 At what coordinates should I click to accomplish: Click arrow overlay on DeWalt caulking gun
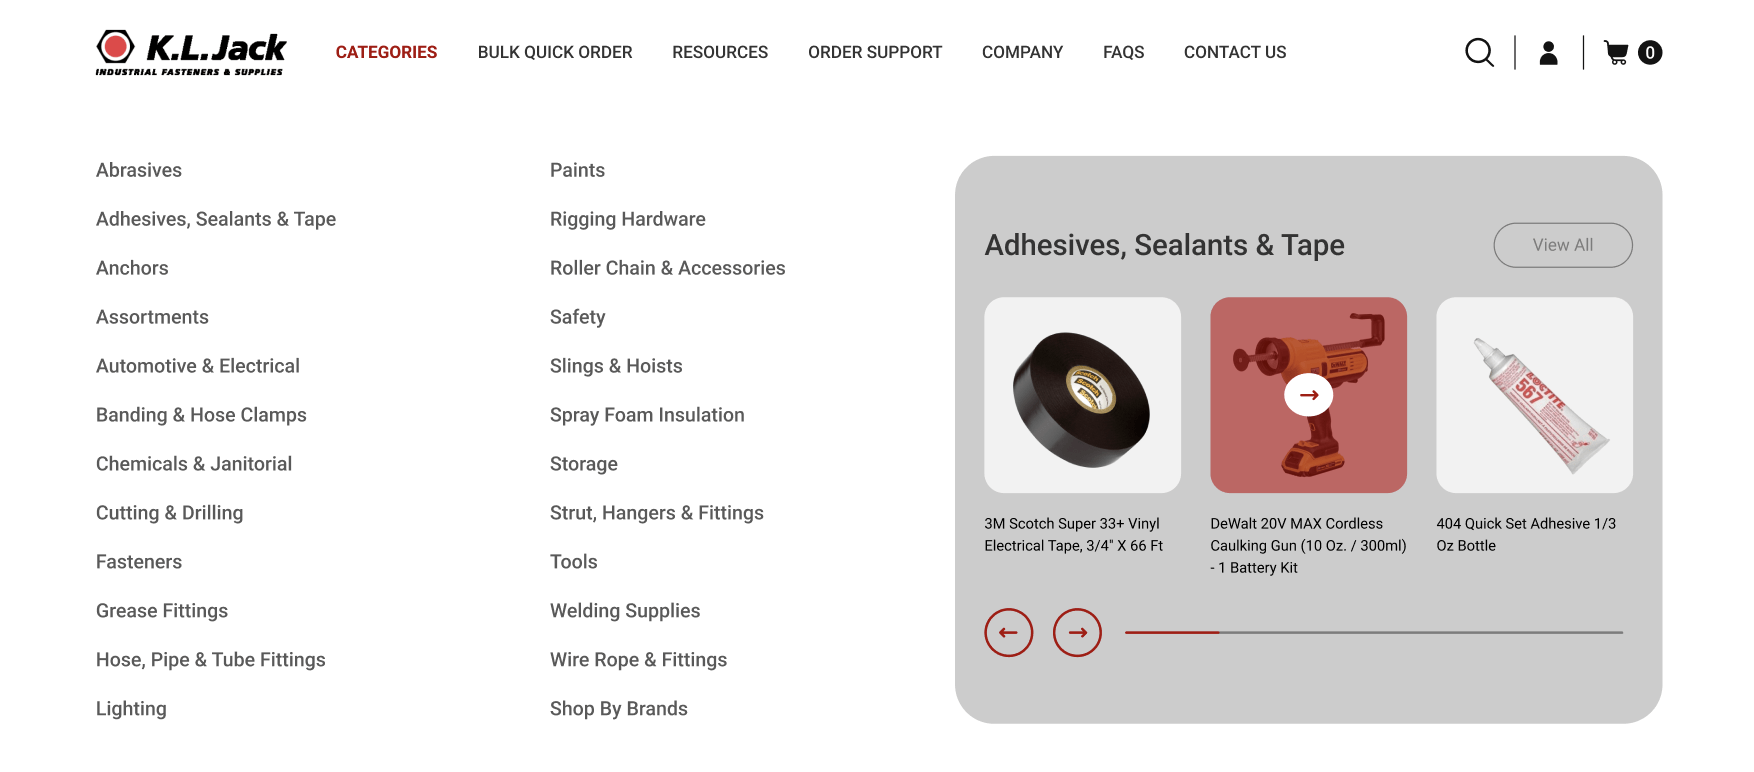click(x=1308, y=395)
